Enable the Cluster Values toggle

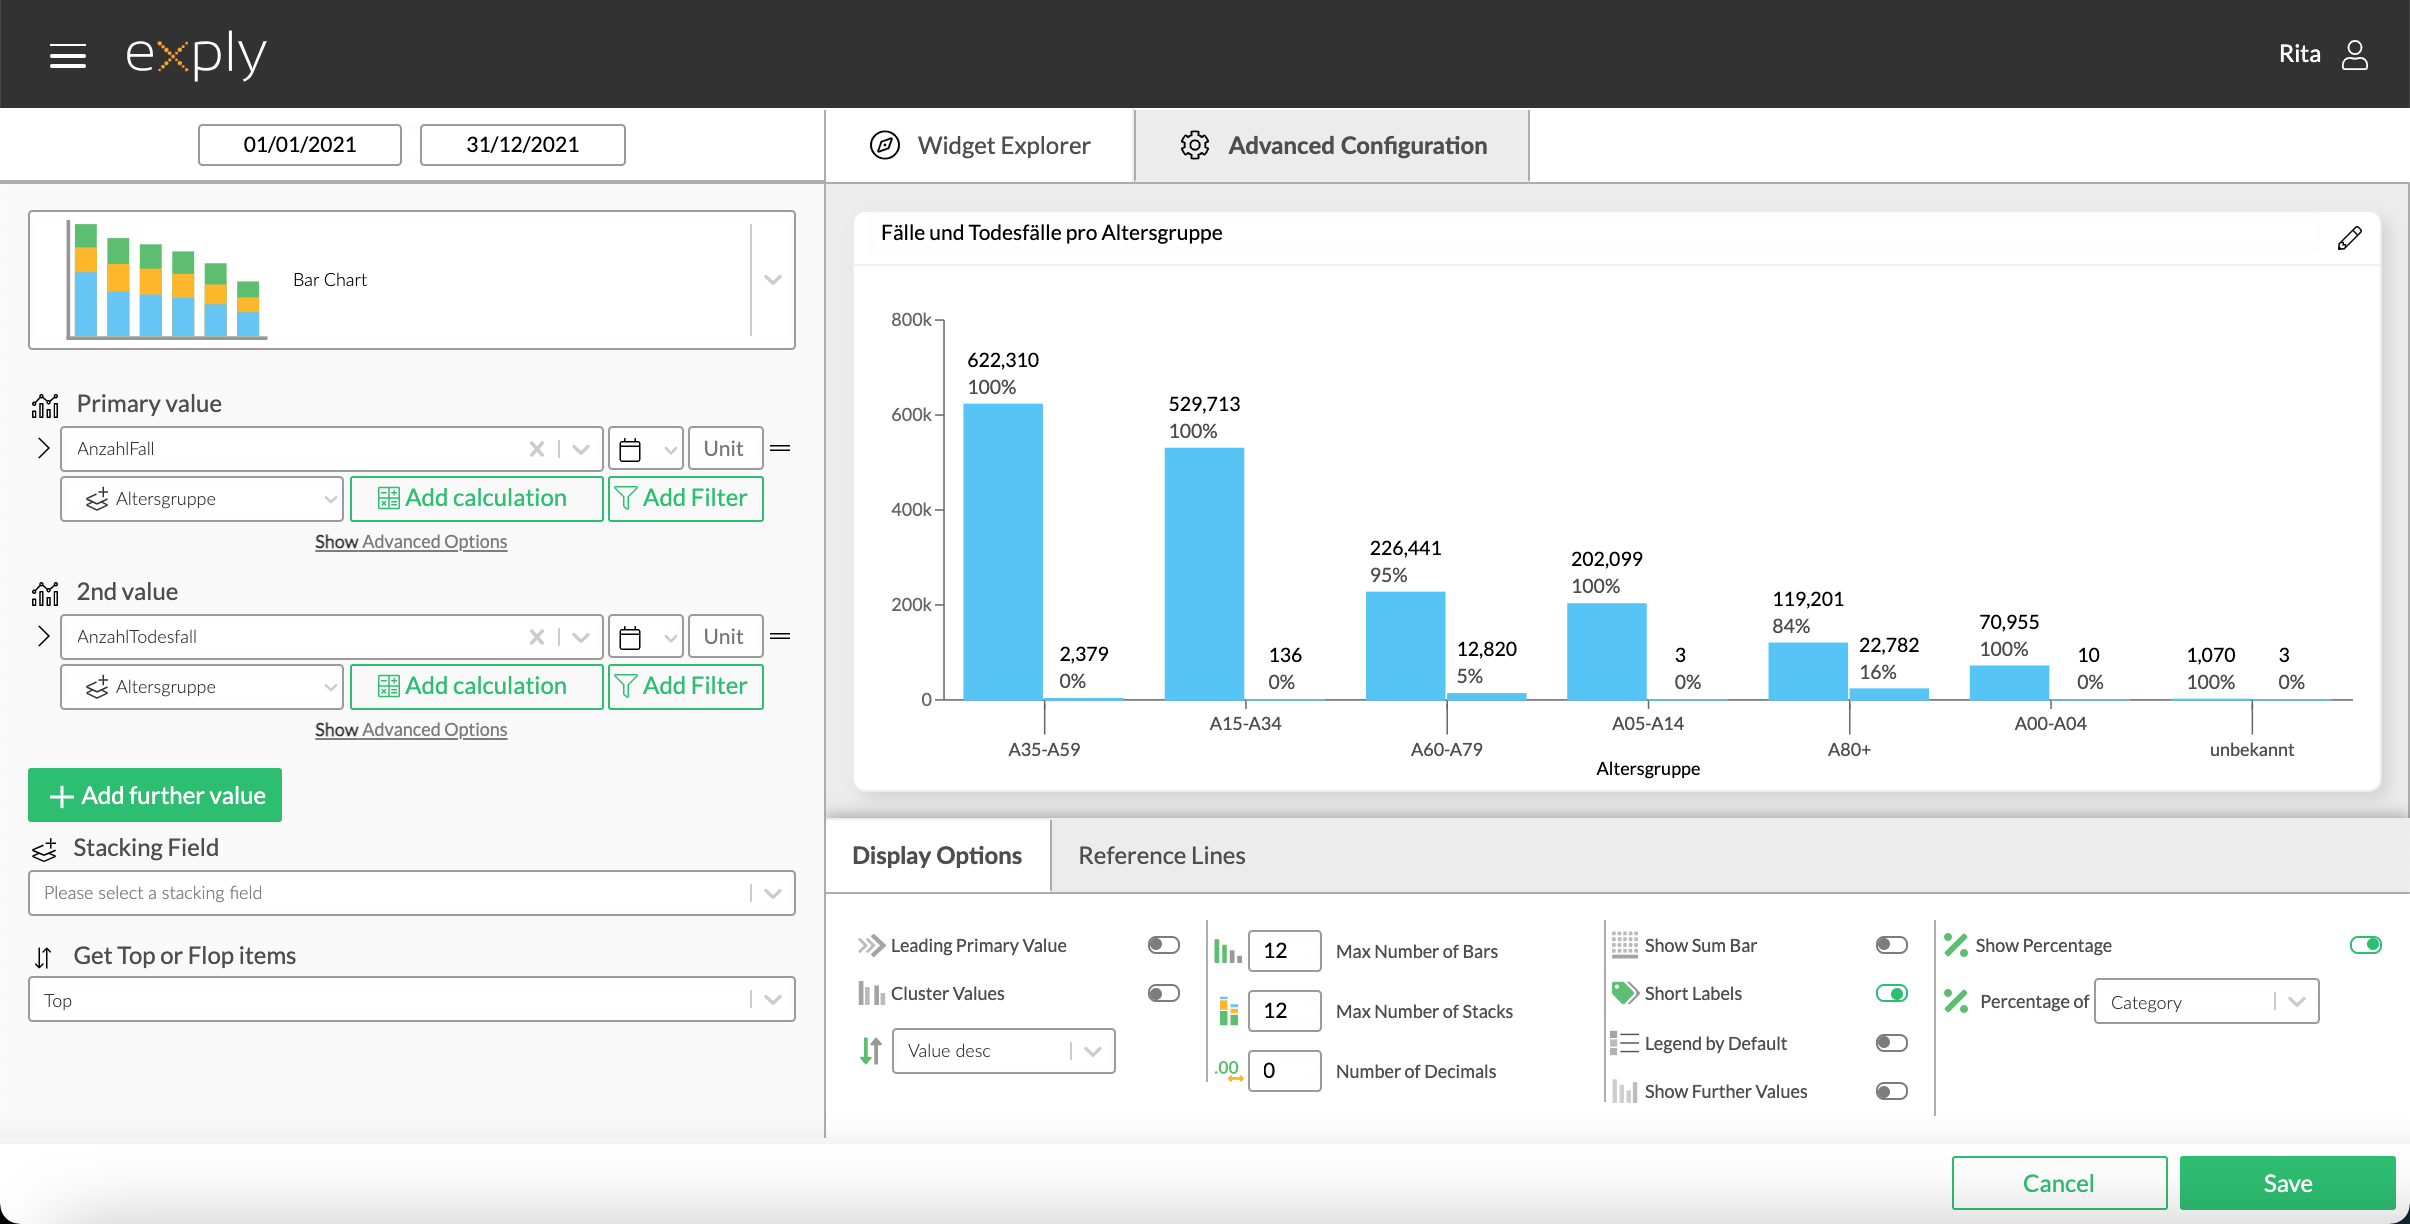[x=1163, y=993]
